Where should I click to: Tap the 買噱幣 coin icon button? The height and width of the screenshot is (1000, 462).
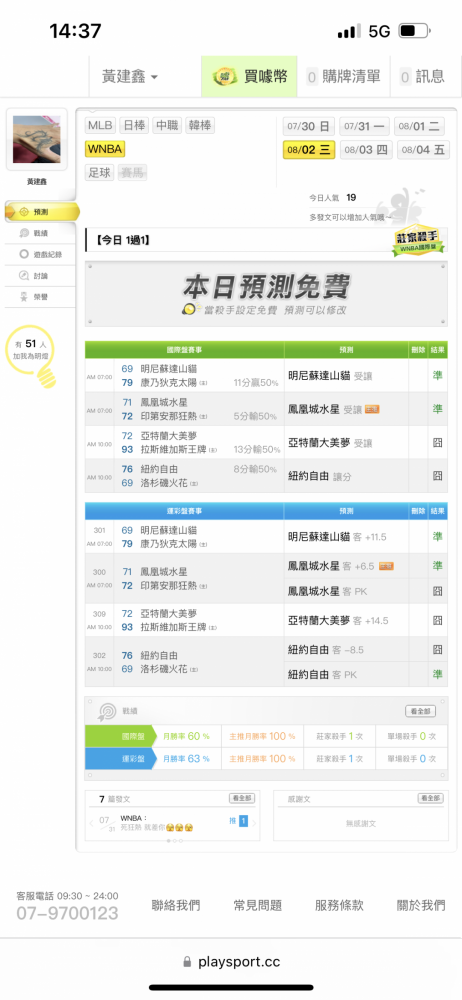pos(225,77)
